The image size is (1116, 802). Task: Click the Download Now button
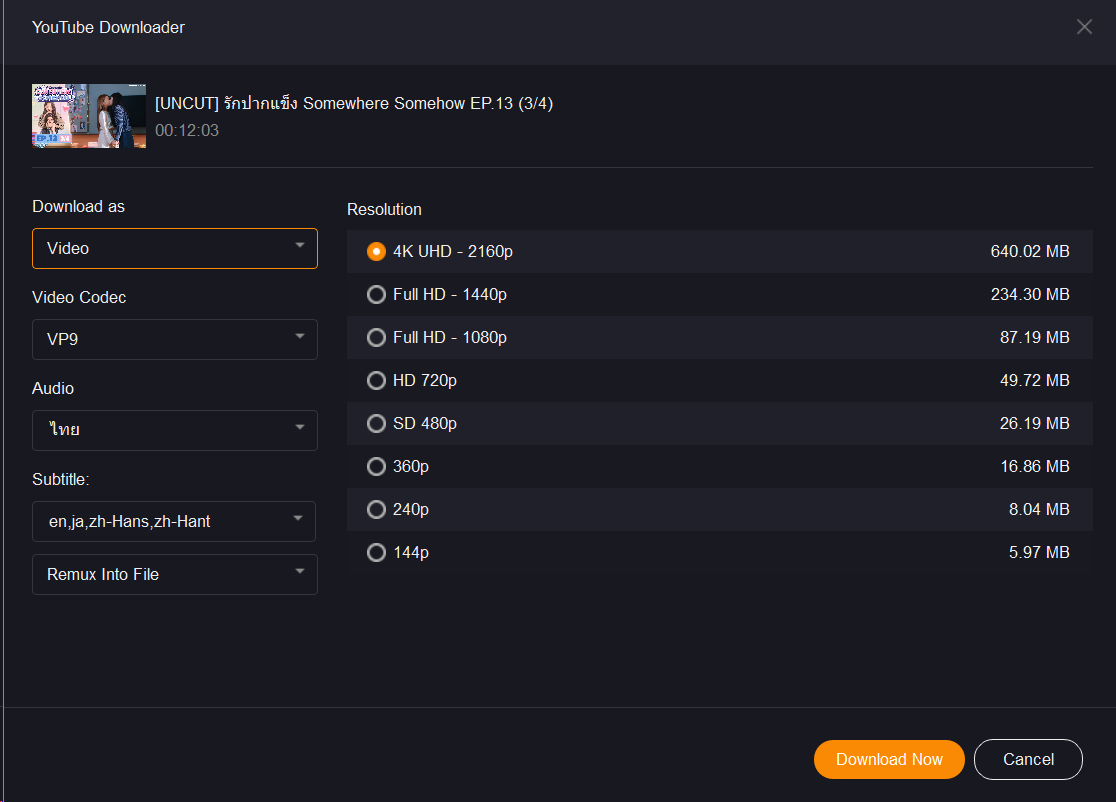tap(889, 760)
